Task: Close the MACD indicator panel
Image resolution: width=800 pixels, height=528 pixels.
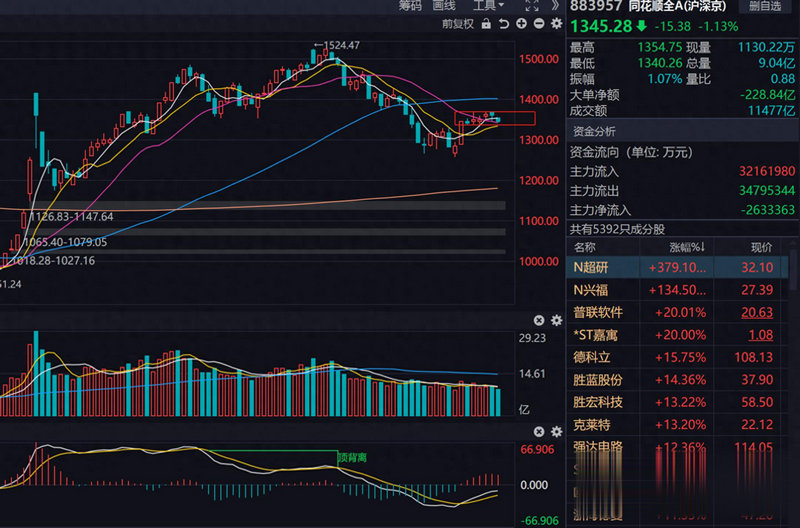Action: [538, 432]
